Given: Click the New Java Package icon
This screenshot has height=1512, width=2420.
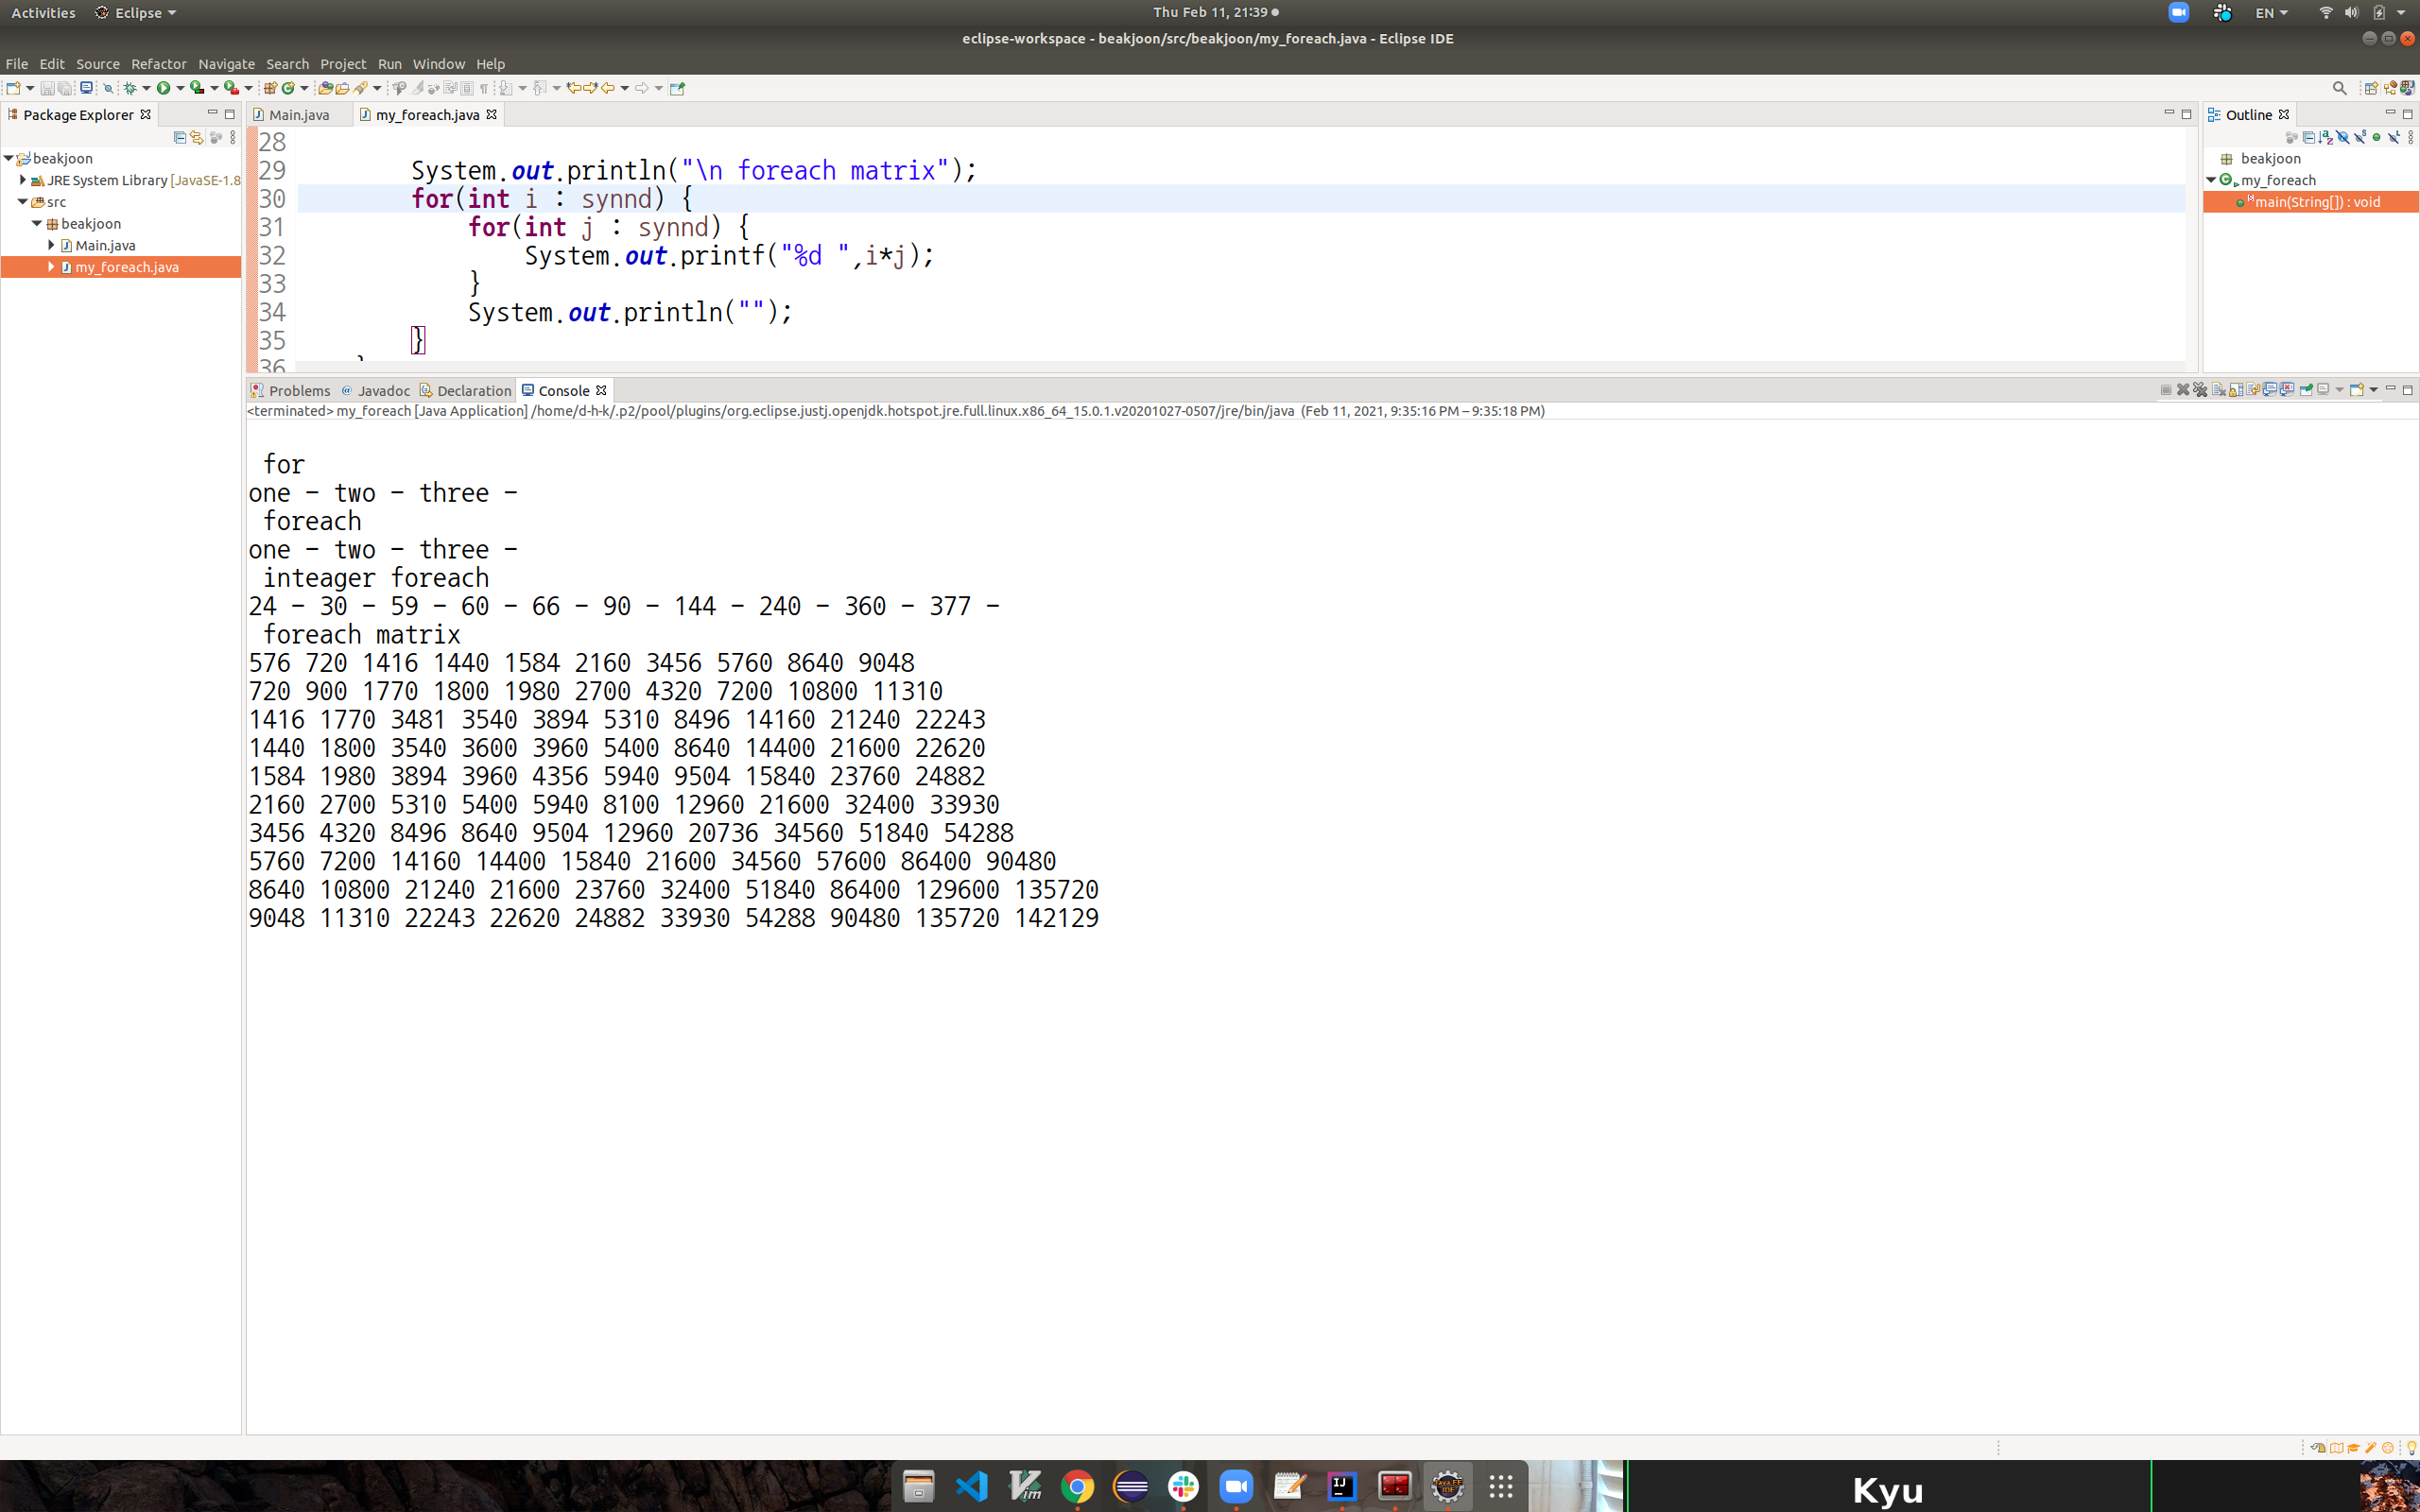Looking at the screenshot, I should [x=270, y=88].
